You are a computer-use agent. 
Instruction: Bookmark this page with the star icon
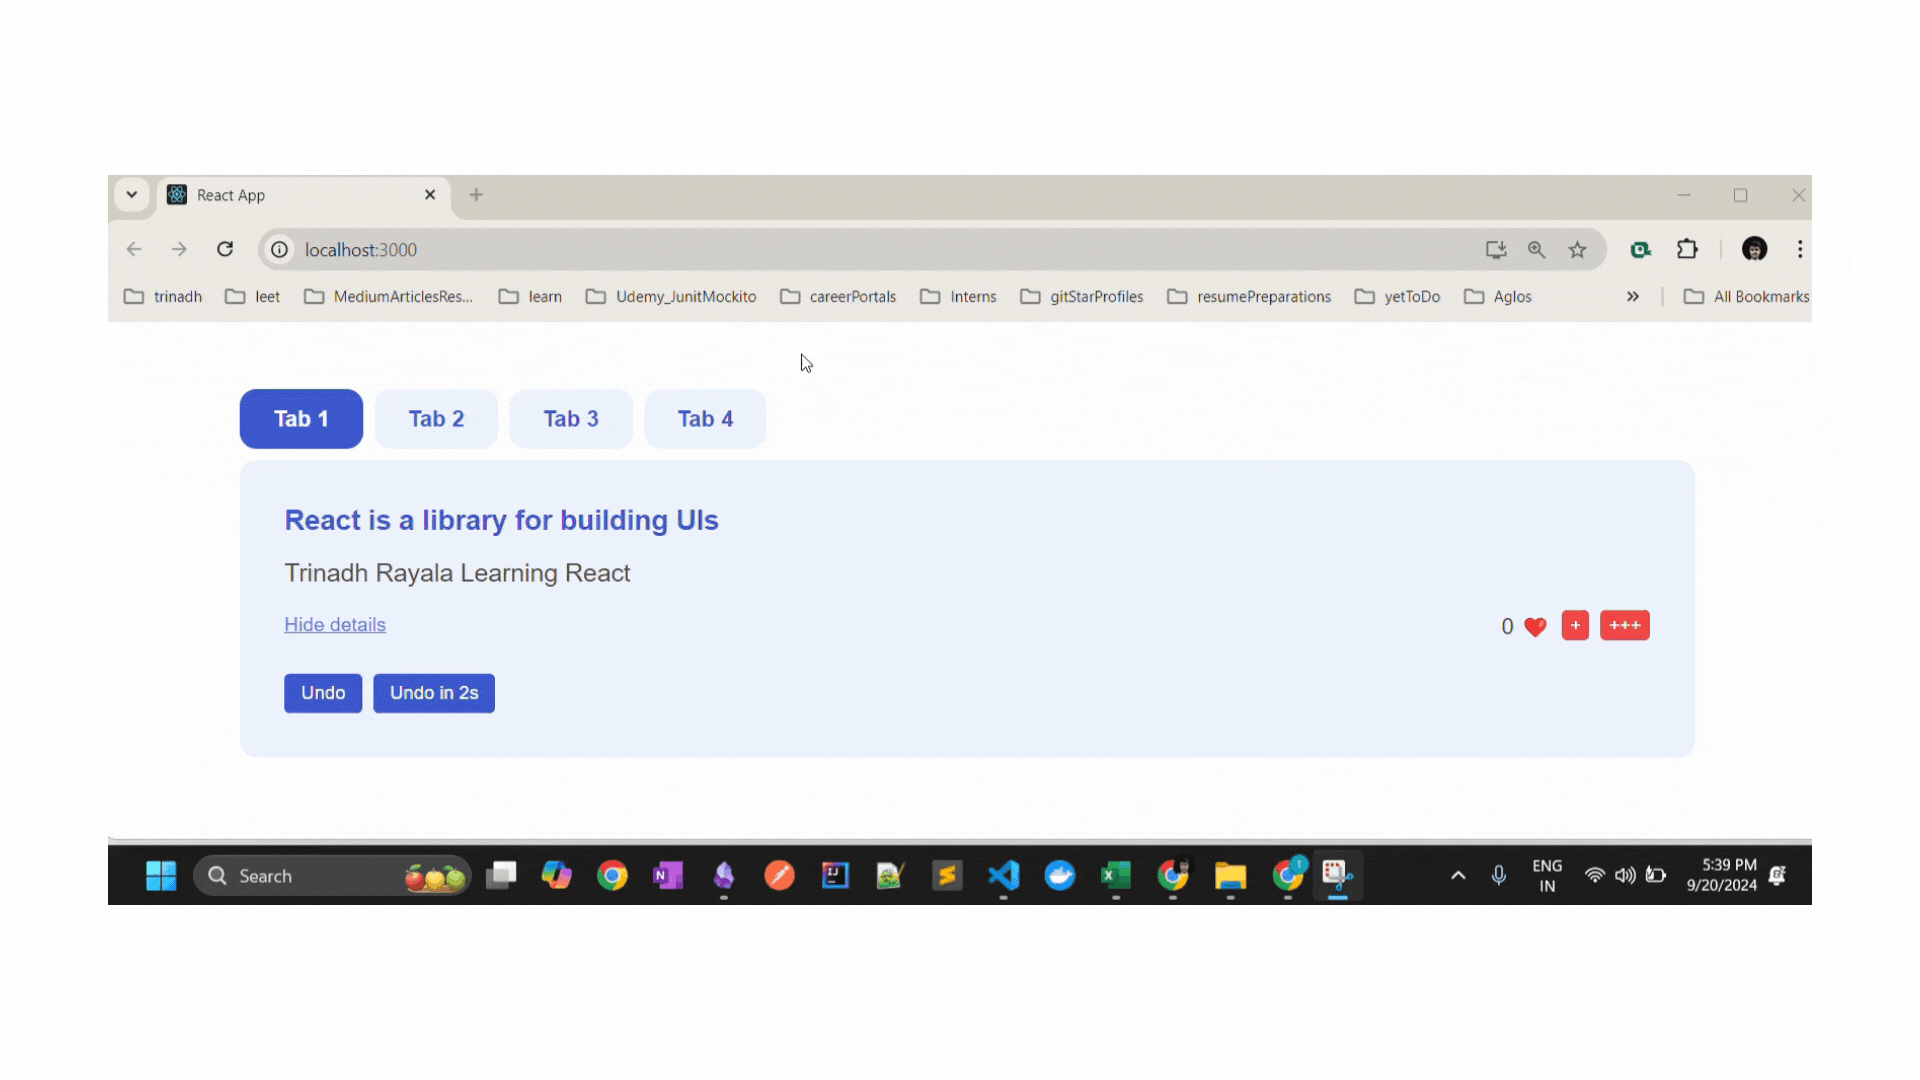tap(1577, 250)
